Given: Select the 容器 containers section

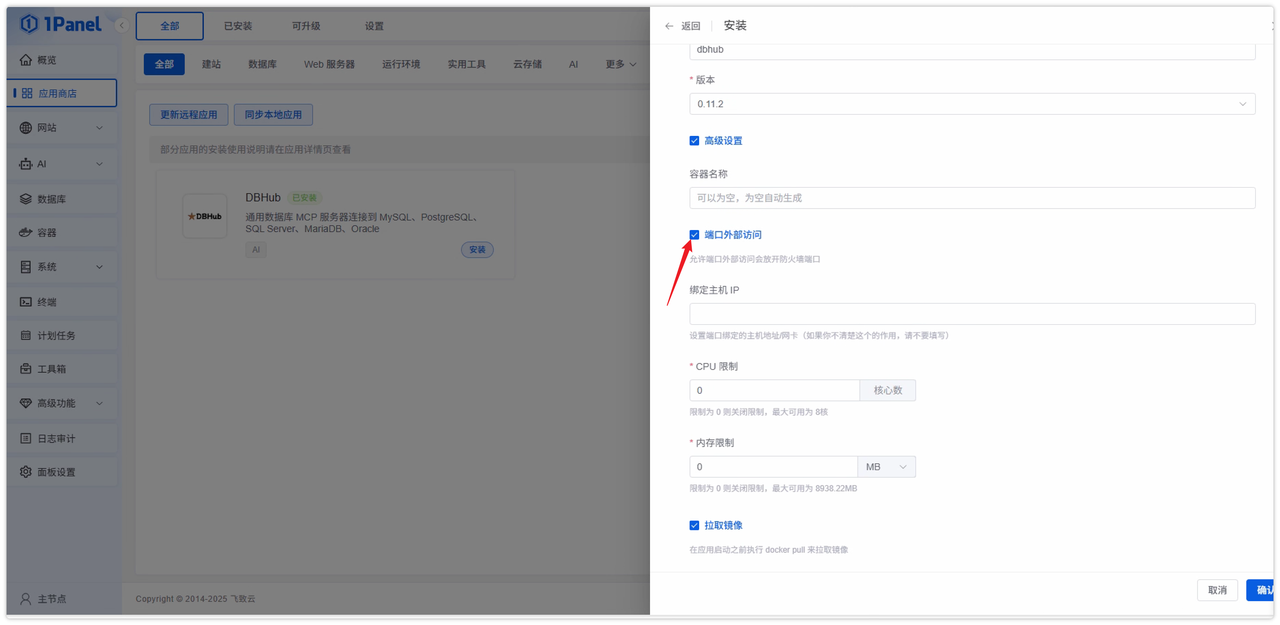Looking at the screenshot, I should click(x=45, y=232).
